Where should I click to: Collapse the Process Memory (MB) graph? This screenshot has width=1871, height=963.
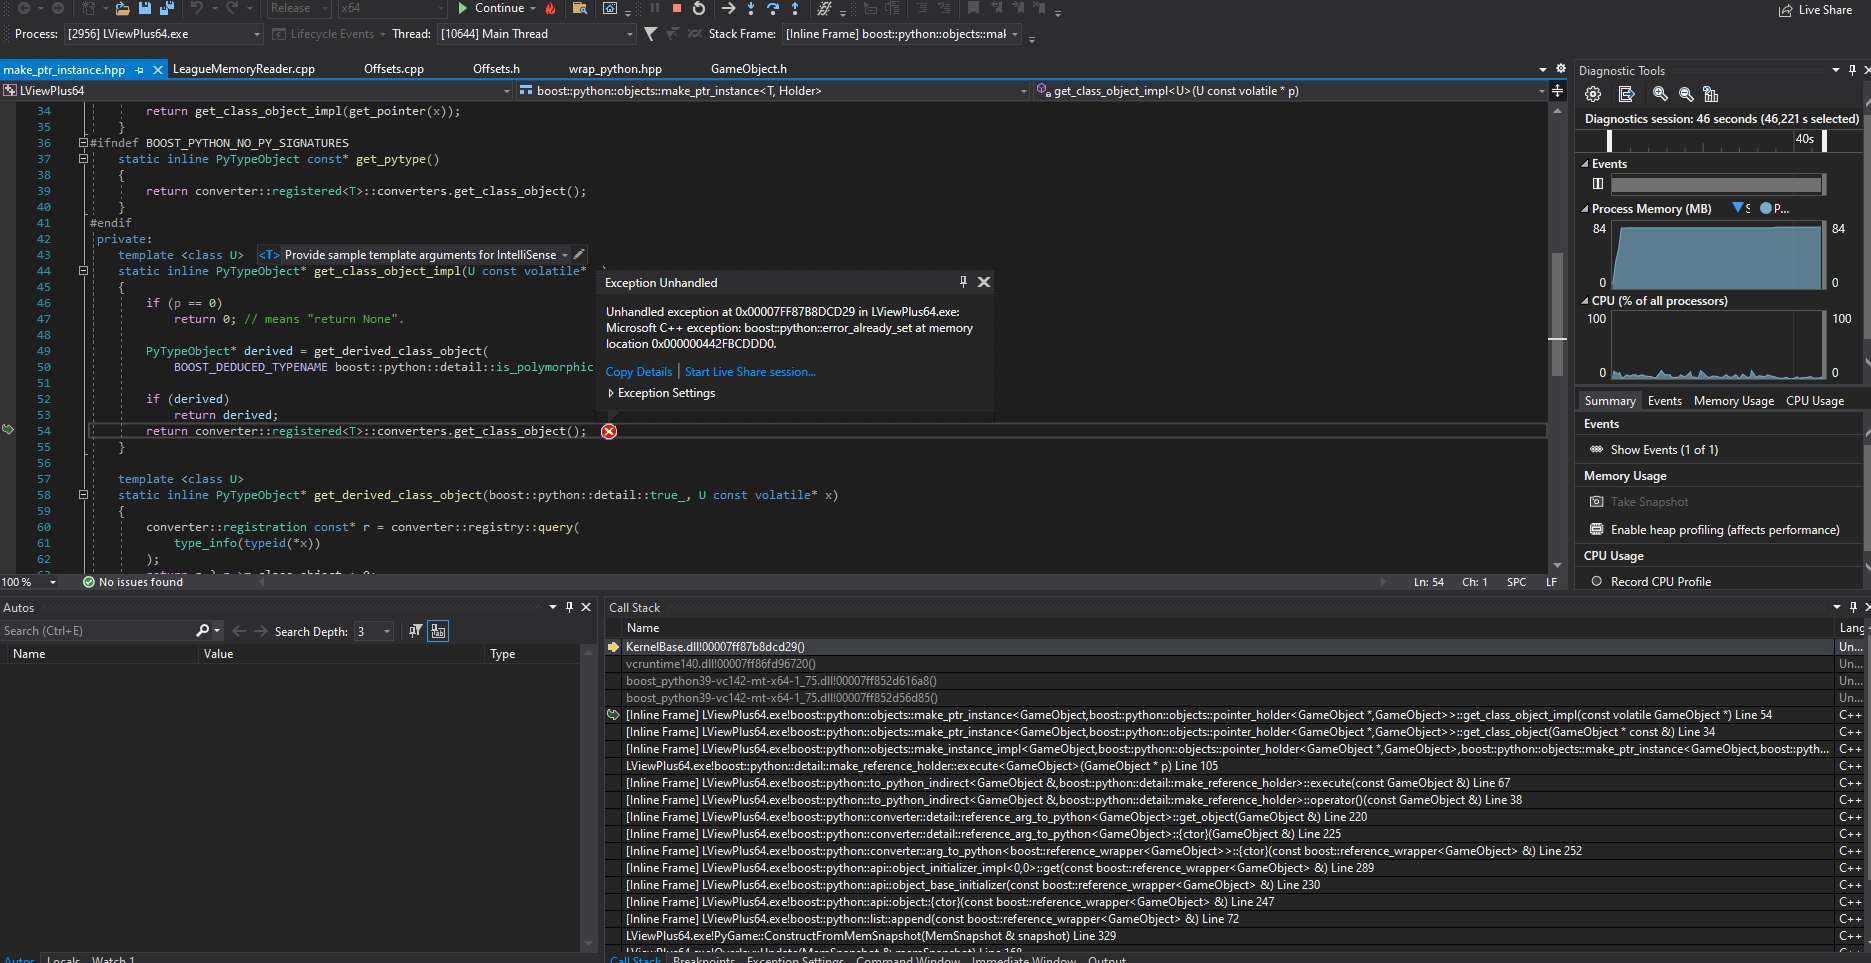point(1585,209)
